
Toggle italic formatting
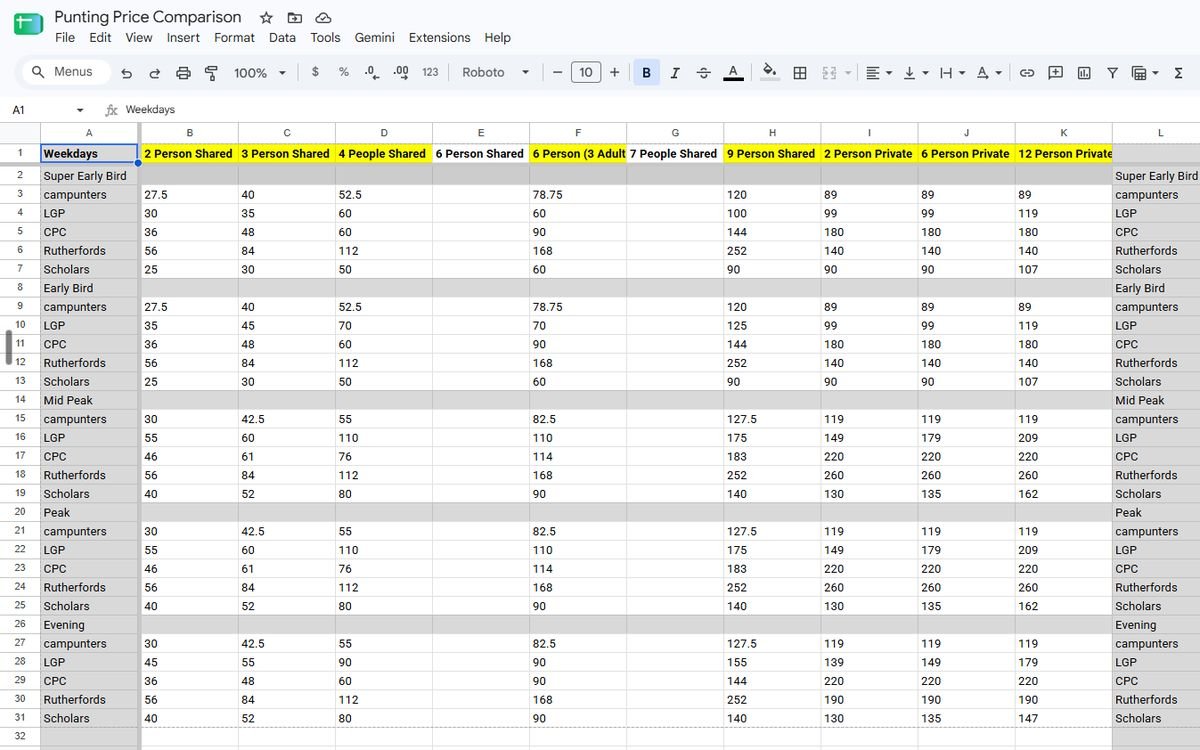pos(675,72)
